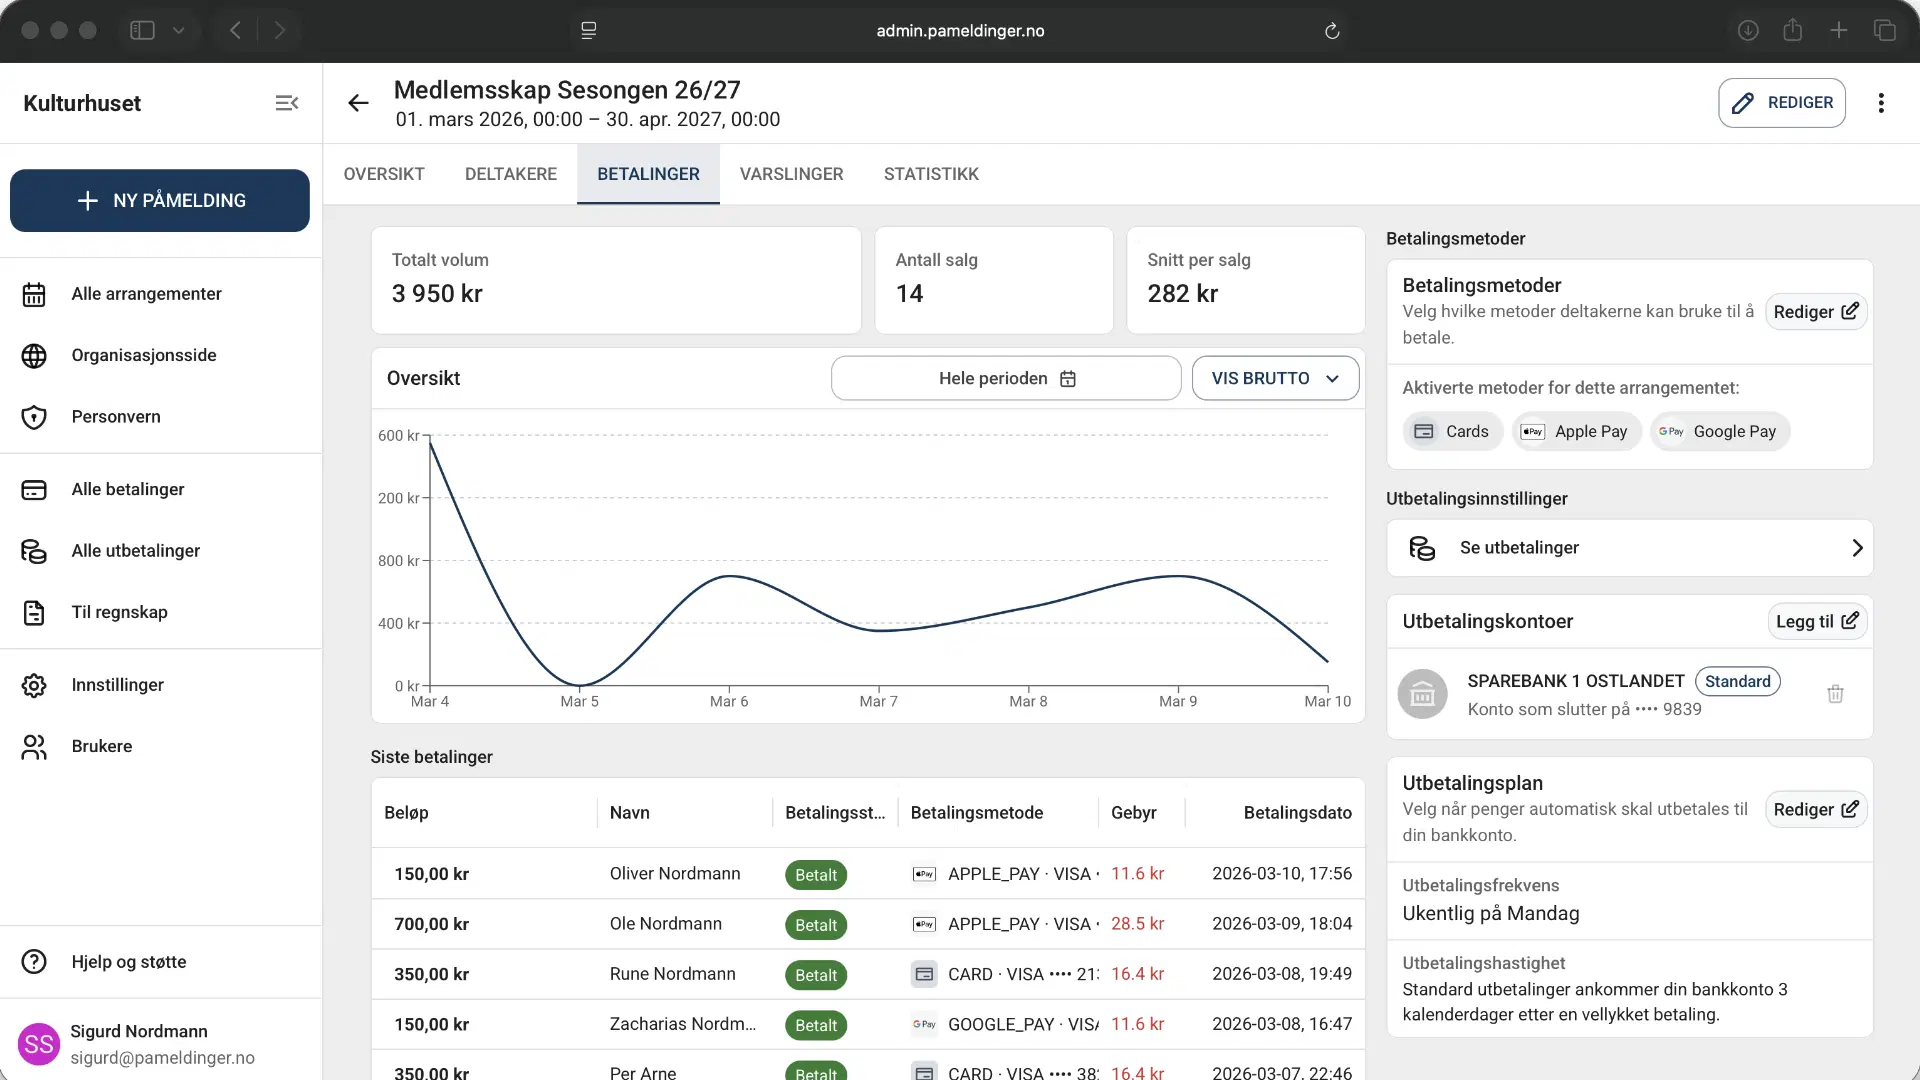Go to Alle utbetalinger in the sidebar

[x=135, y=551]
